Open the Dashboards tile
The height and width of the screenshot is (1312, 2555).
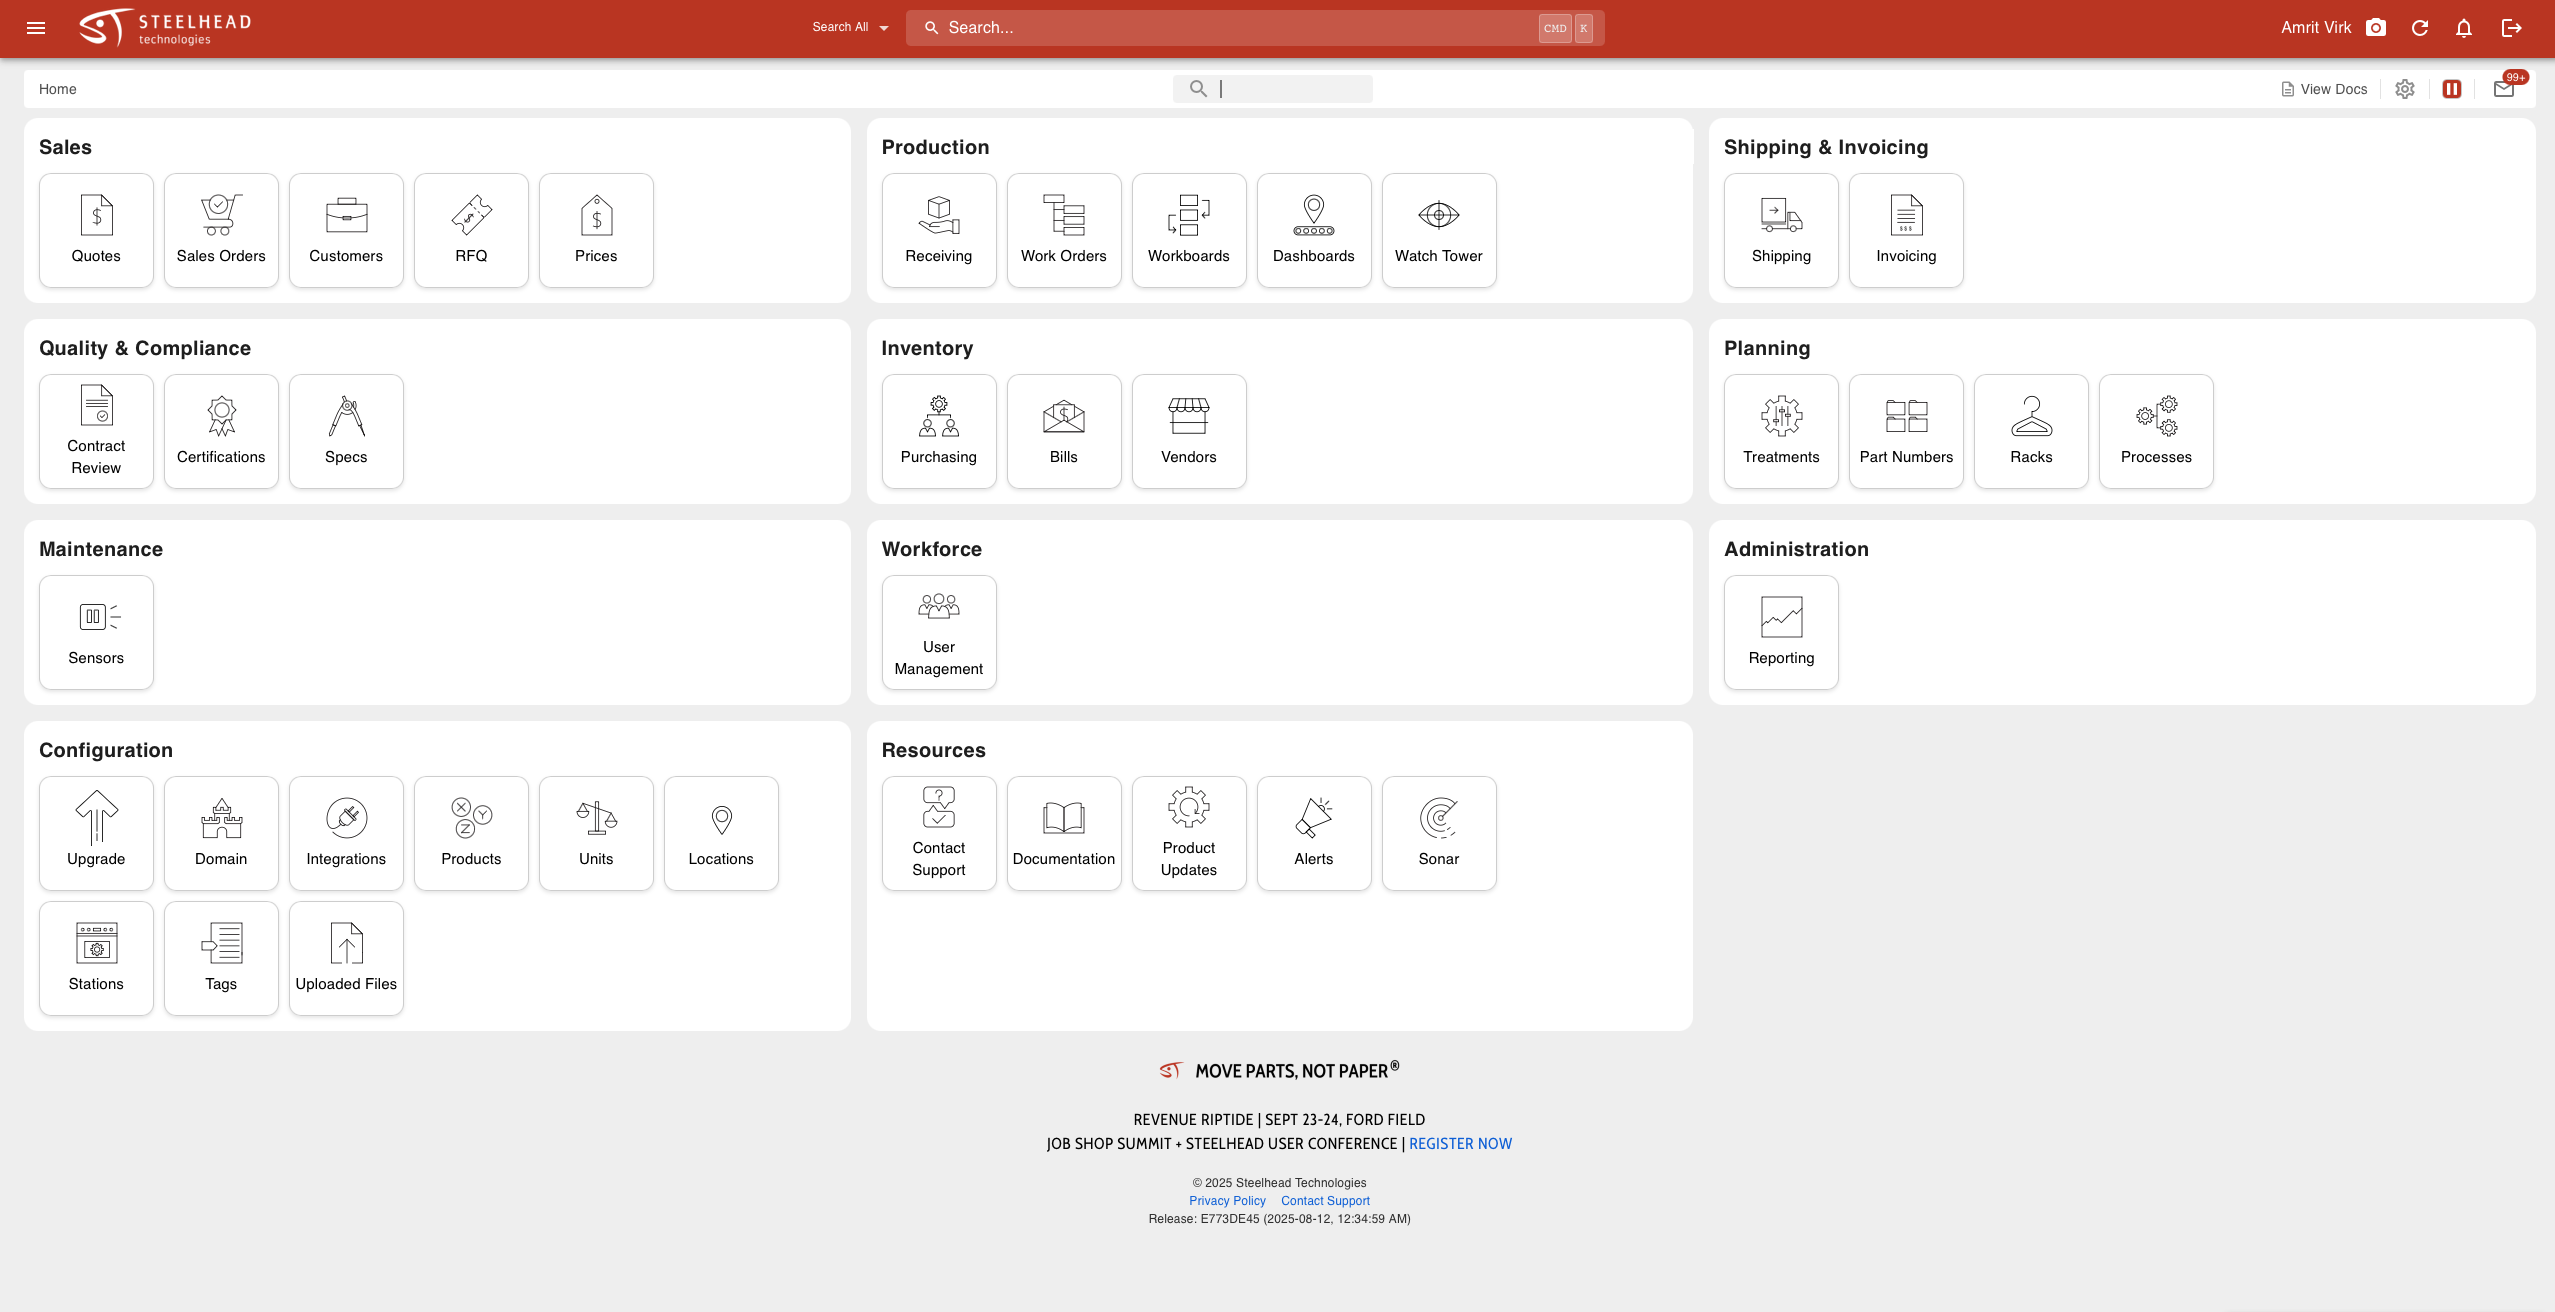tap(1314, 230)
